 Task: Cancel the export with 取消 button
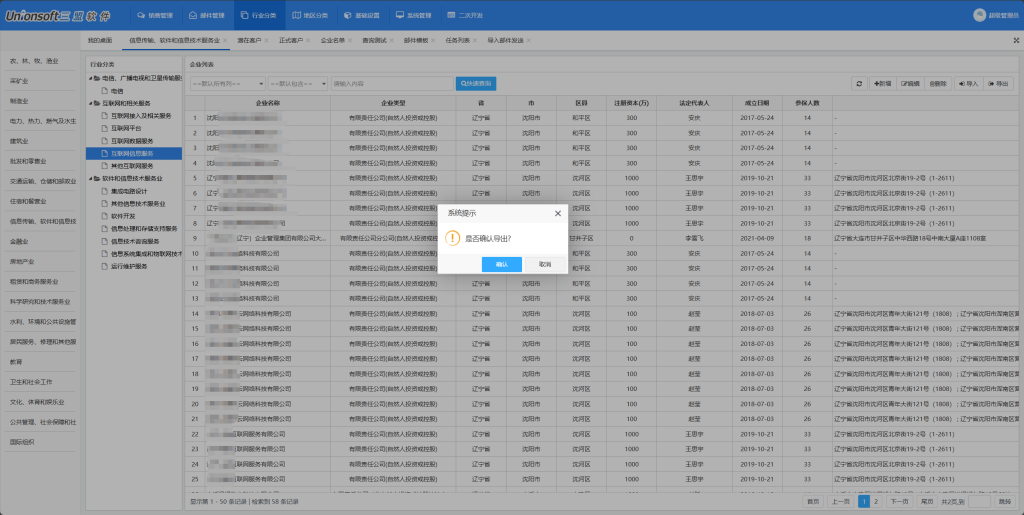pyautogui.click(x=545, y=264)
